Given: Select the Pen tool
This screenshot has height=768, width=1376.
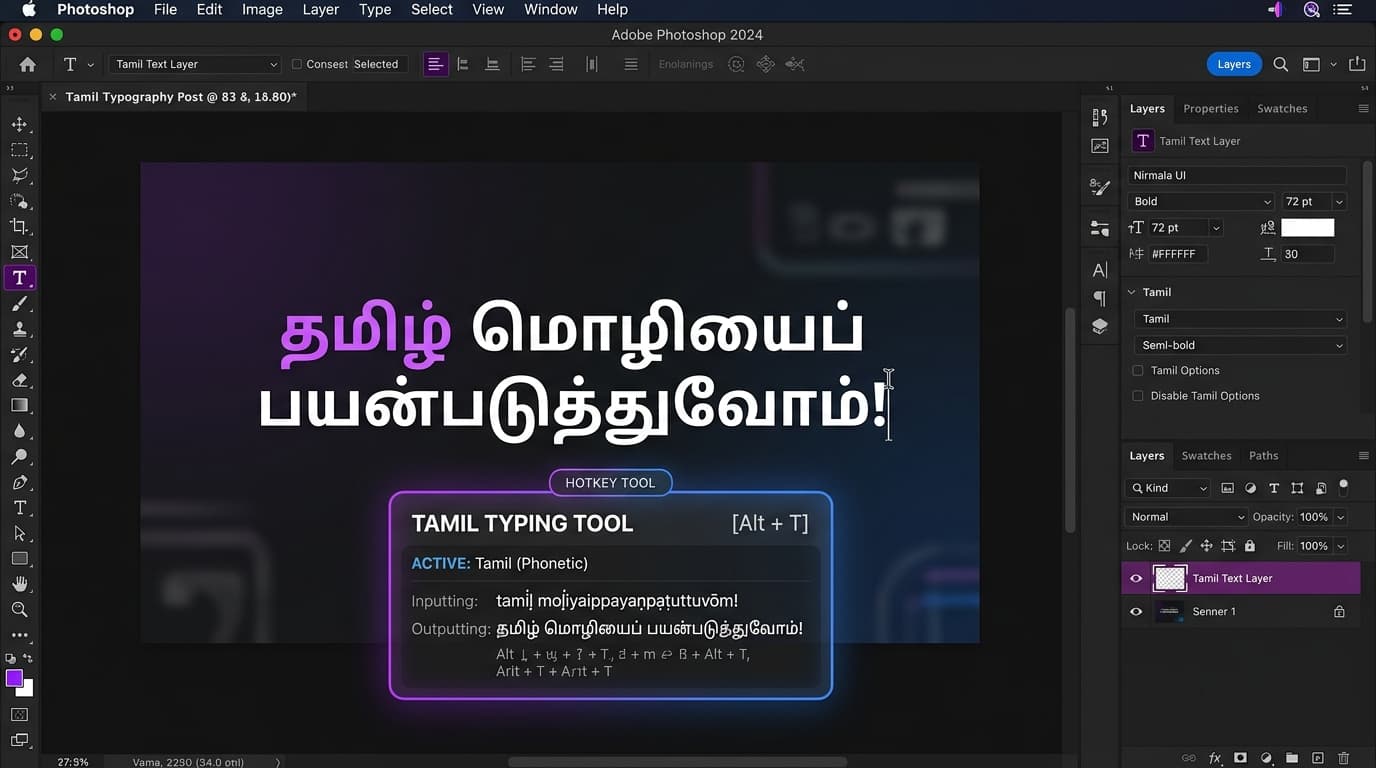Looking at the screenshot, I should point(19,483).
